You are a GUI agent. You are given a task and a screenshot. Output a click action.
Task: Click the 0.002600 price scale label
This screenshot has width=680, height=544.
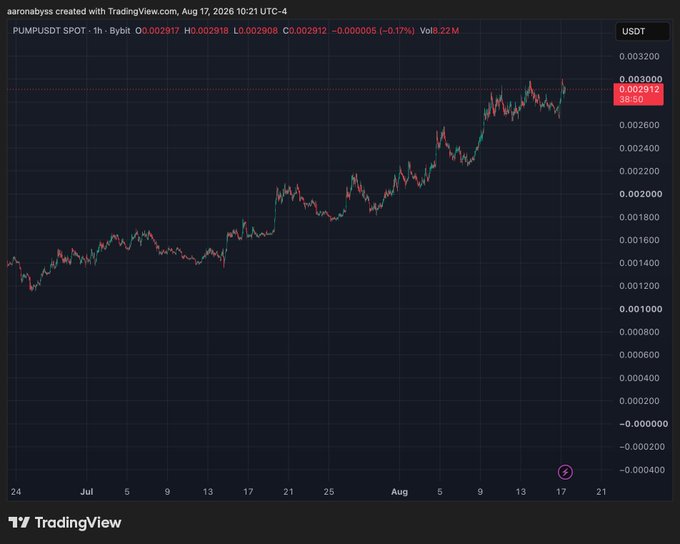coord(639,125)
